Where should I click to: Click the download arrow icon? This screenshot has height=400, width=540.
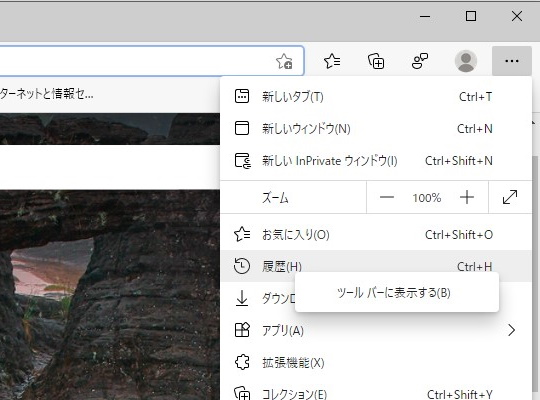[x=242, y=298]
